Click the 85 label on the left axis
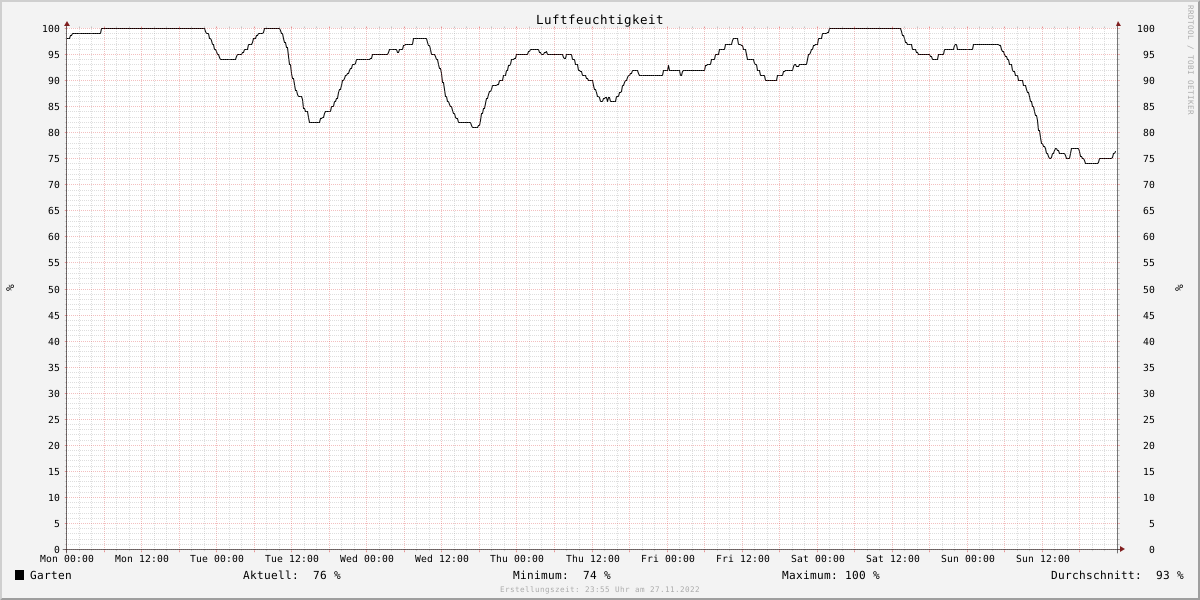This screenshot has width=1200, height=600. click(54, 106)
